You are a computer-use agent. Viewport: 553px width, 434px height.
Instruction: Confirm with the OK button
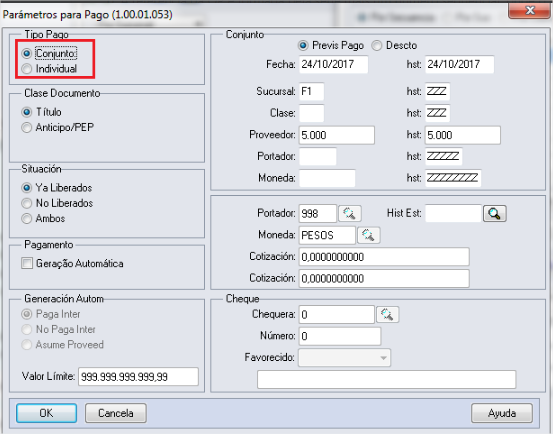point(46,413)
